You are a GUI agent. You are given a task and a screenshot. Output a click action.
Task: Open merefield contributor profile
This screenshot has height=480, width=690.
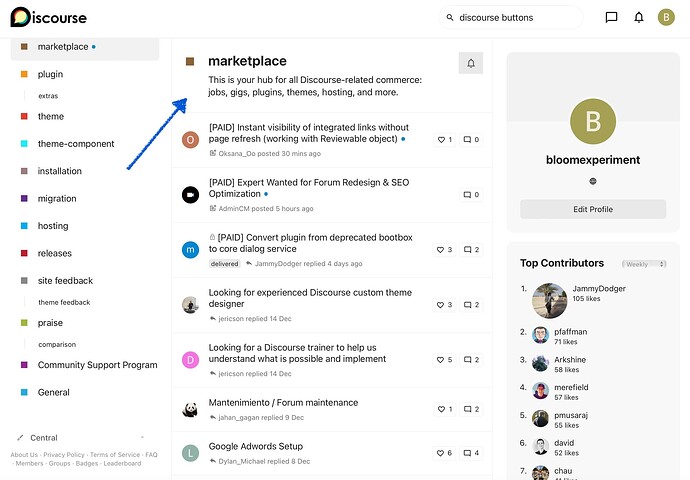tap(571, 387)
